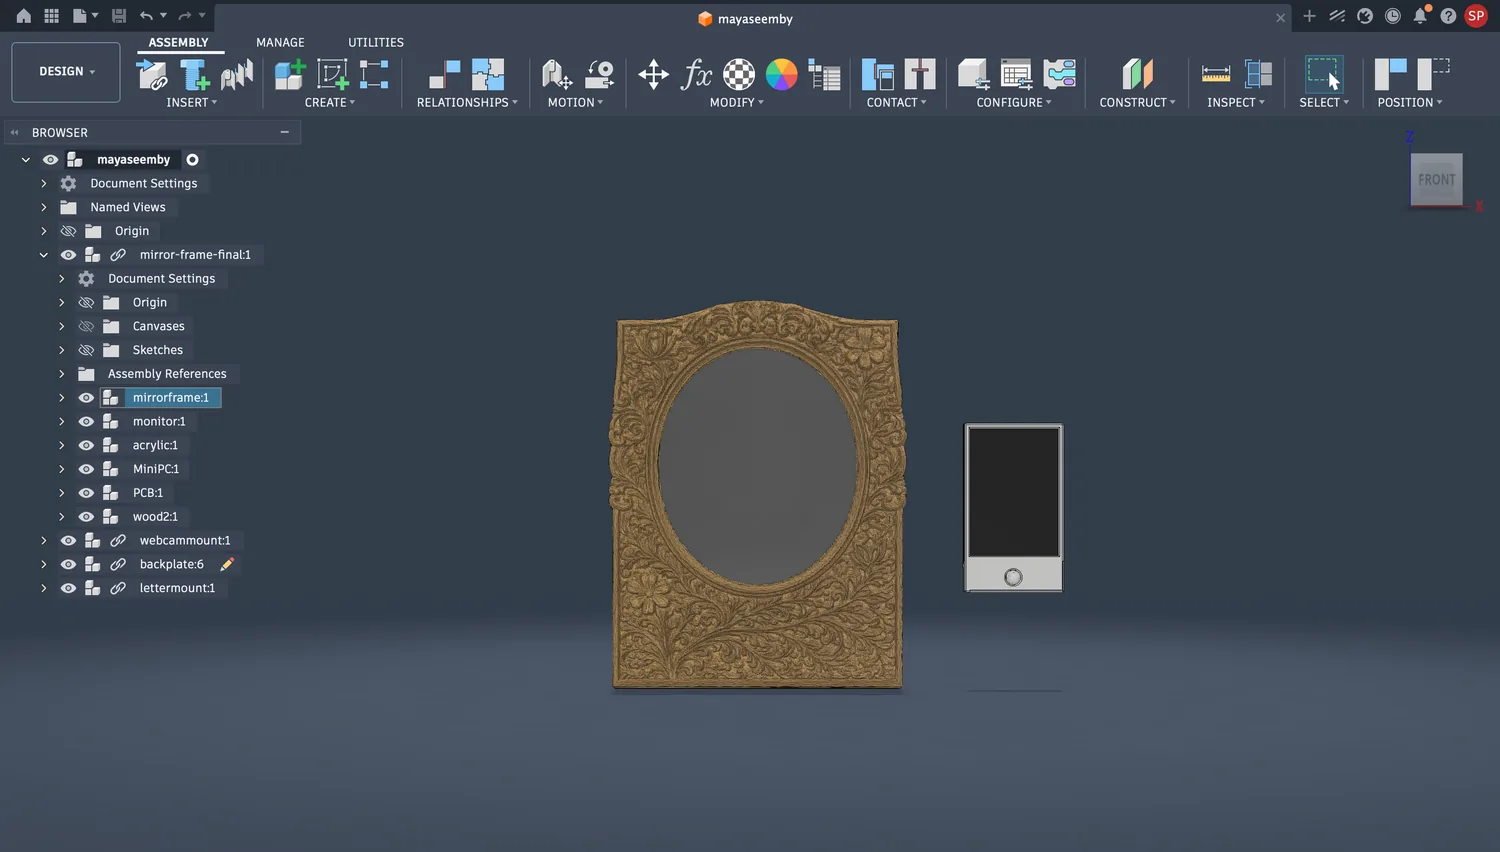Image resolution: width=1500 pixels, height=852 pixels.
Task: Expand the MiniPC:1 component
Action: coord(62,469)
